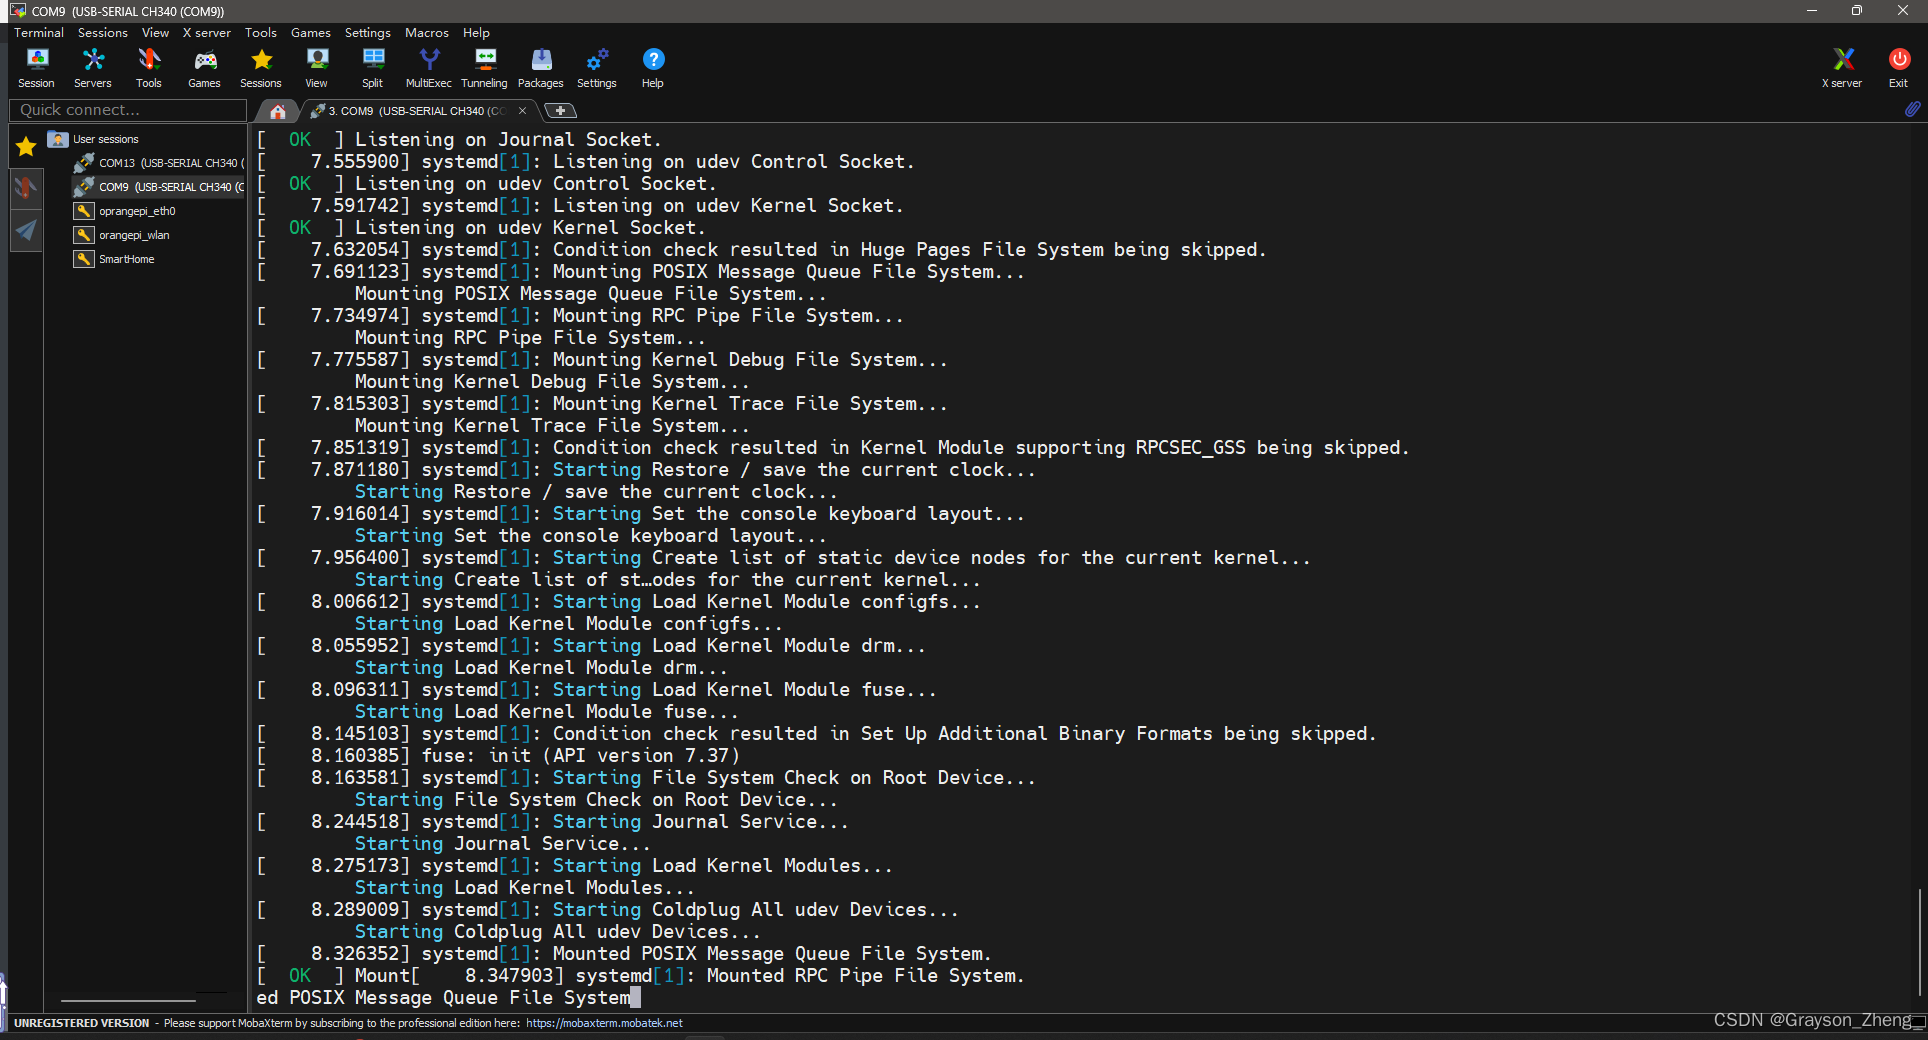
Task: Select the COM13 USB-SERIAL session
Action: 160,163
